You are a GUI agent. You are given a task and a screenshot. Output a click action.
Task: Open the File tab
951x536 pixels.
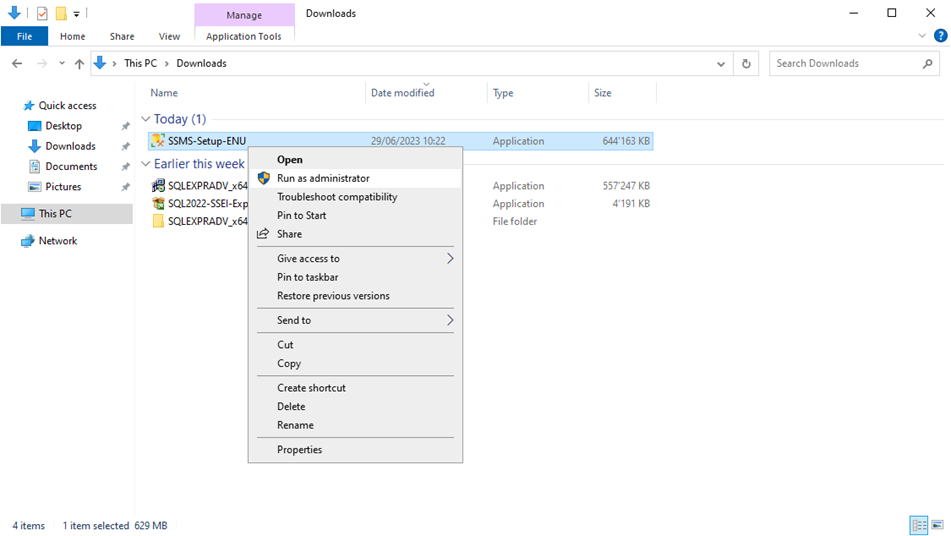pyautogui.click(x=24, y=36)
